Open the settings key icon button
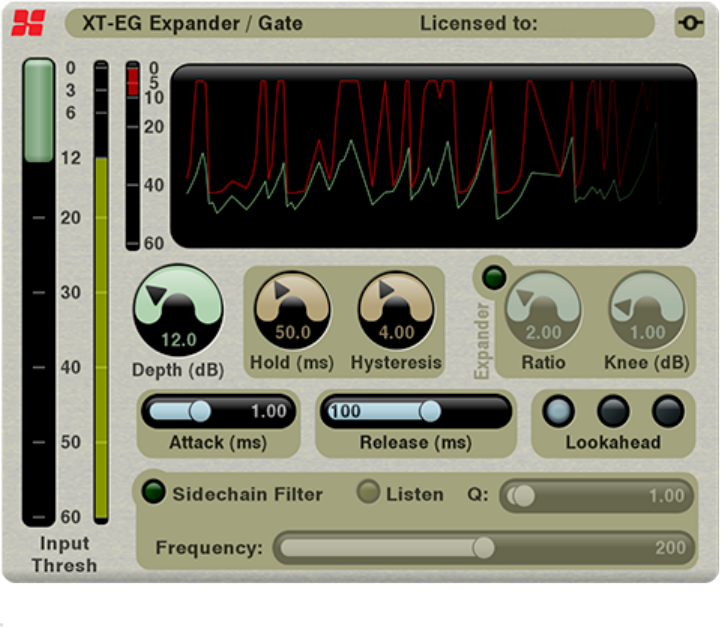721x627 pixels. (x=690, y=23)
